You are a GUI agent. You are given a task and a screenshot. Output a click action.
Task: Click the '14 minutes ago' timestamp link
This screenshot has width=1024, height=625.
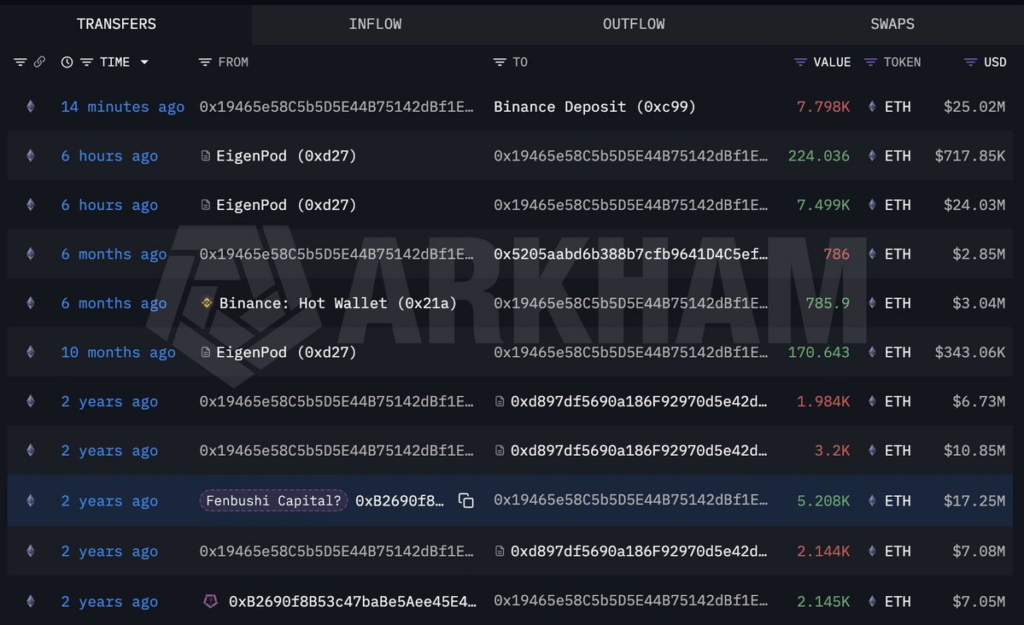tap(122, 107)
